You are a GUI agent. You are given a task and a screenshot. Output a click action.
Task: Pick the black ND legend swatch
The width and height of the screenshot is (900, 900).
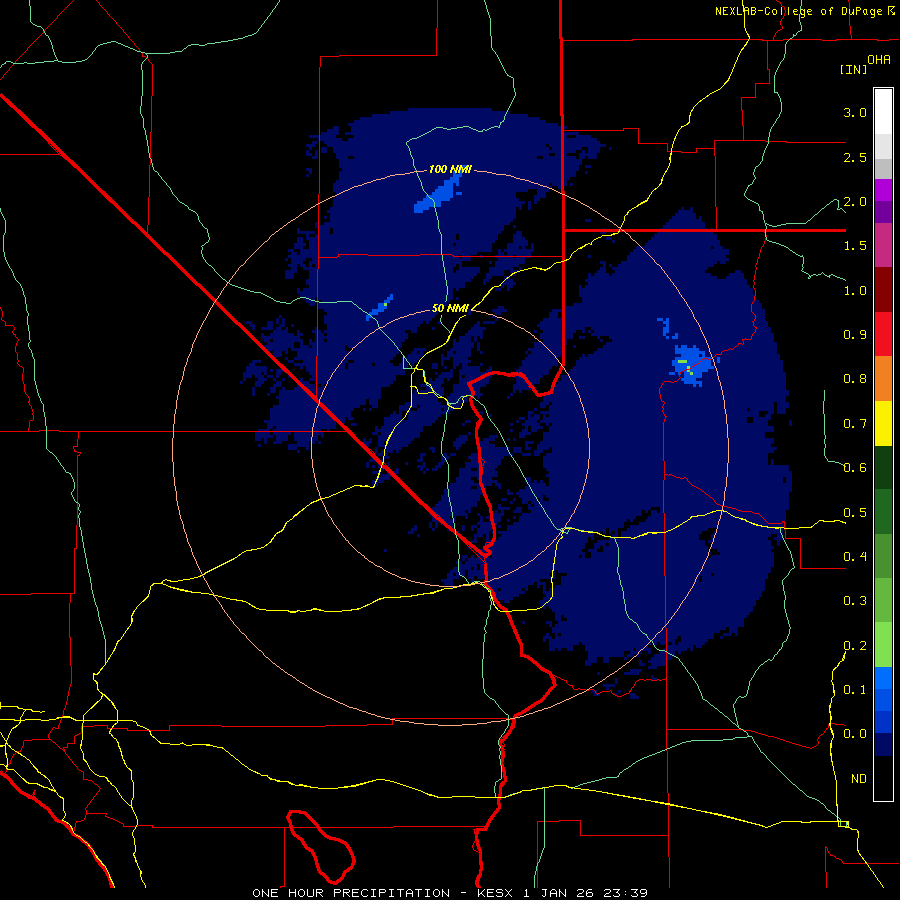(x=883, y=778)
